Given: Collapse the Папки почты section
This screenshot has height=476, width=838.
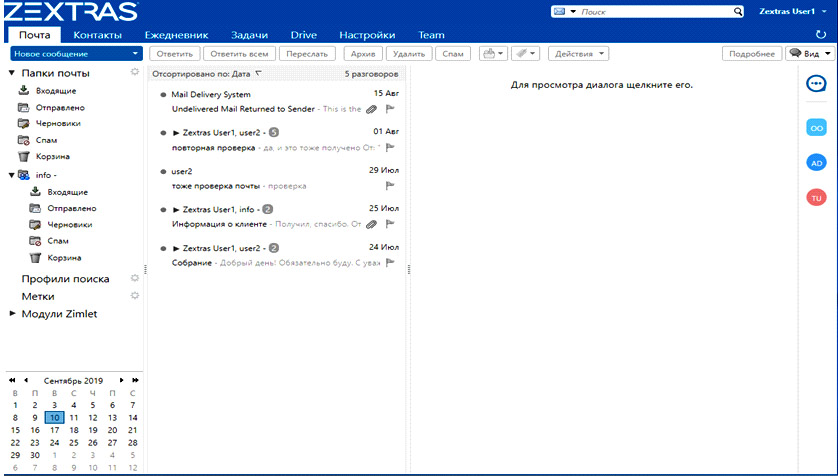Looking at the screenshot, I should 12,73.
